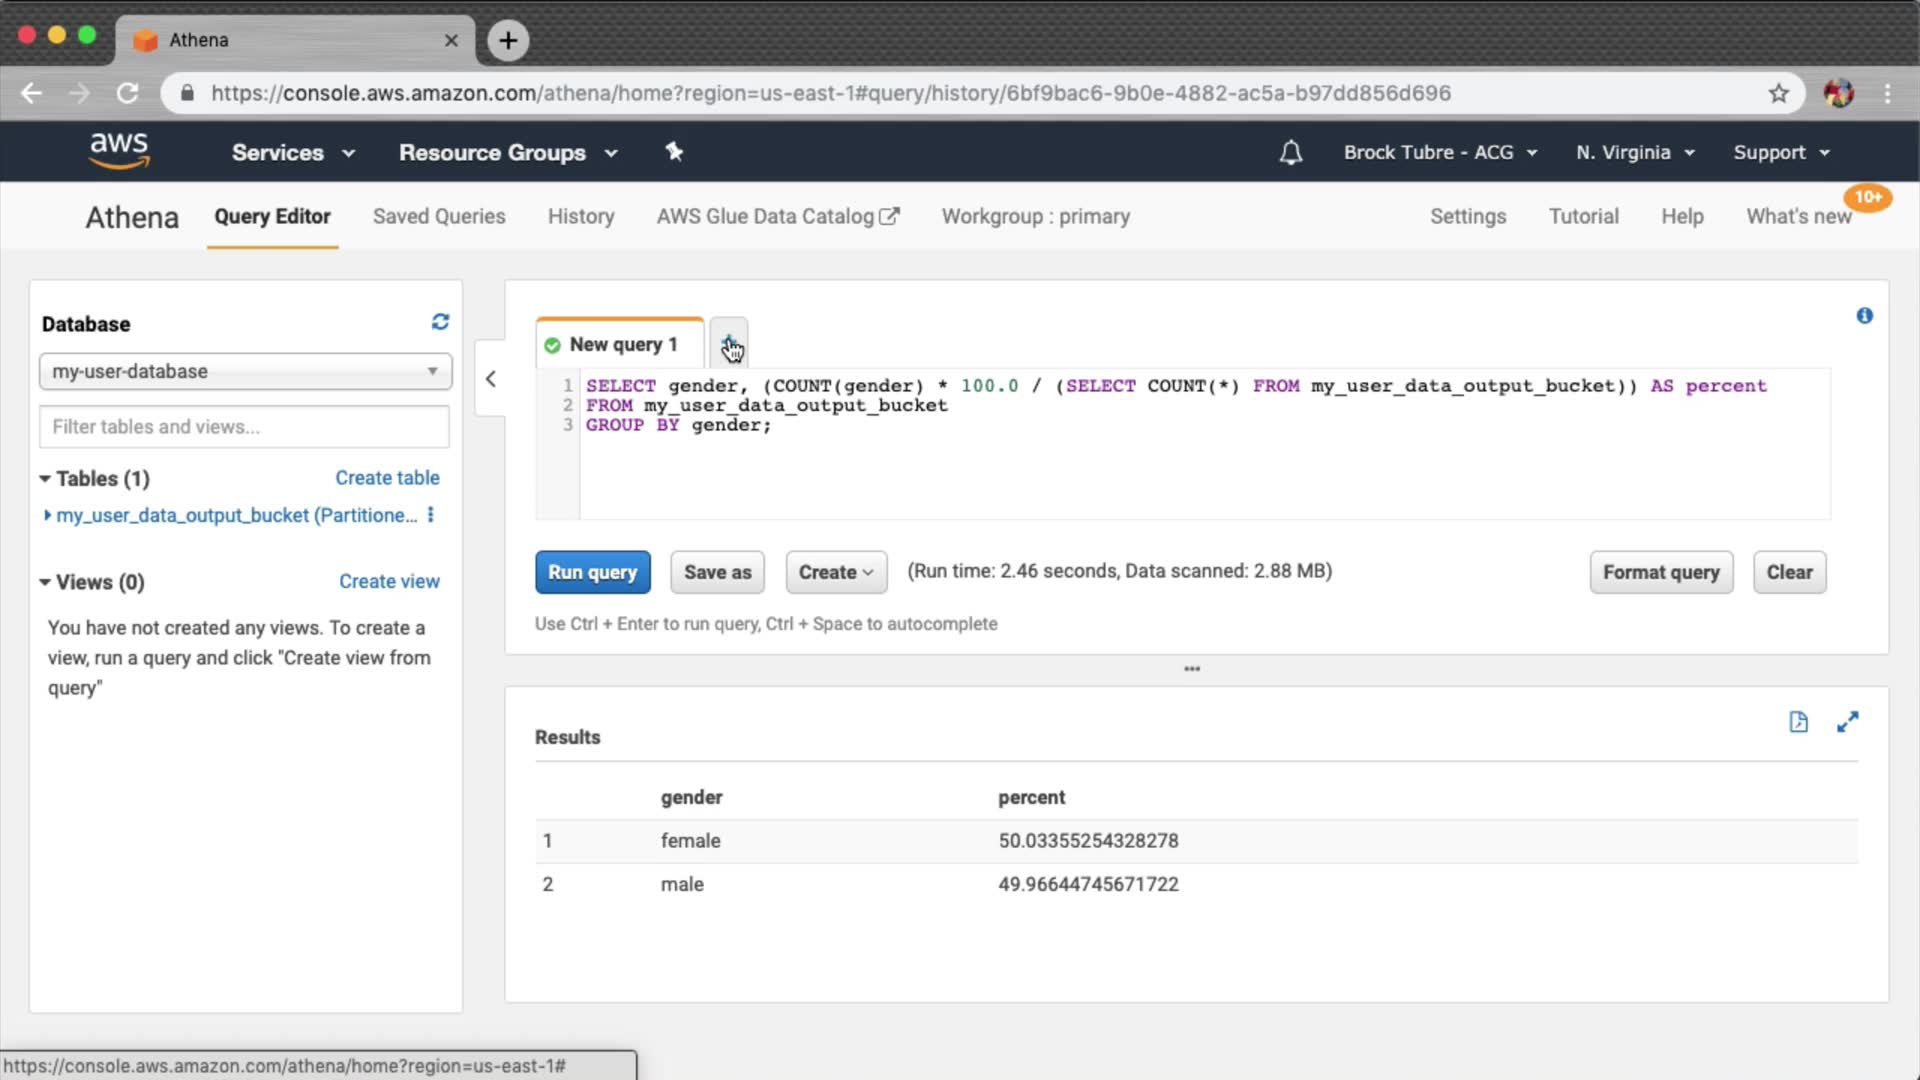Image resolution: width=1920 pixels, height=1080 pixels.
Task: Open the notifications bell
Action: point(1291,153)
